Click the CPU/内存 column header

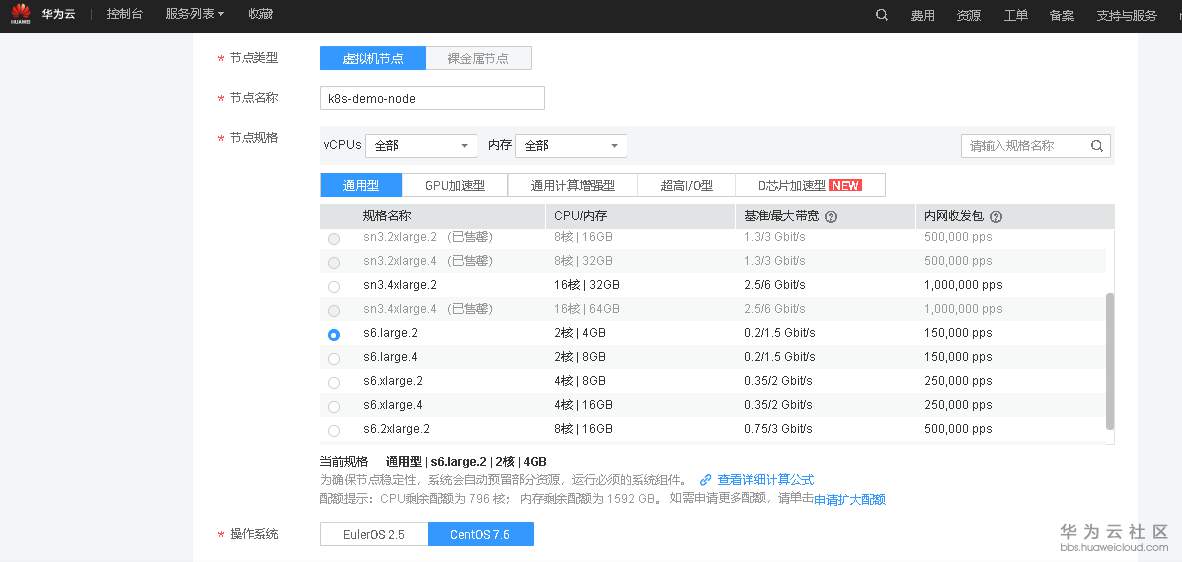(580, 216)
